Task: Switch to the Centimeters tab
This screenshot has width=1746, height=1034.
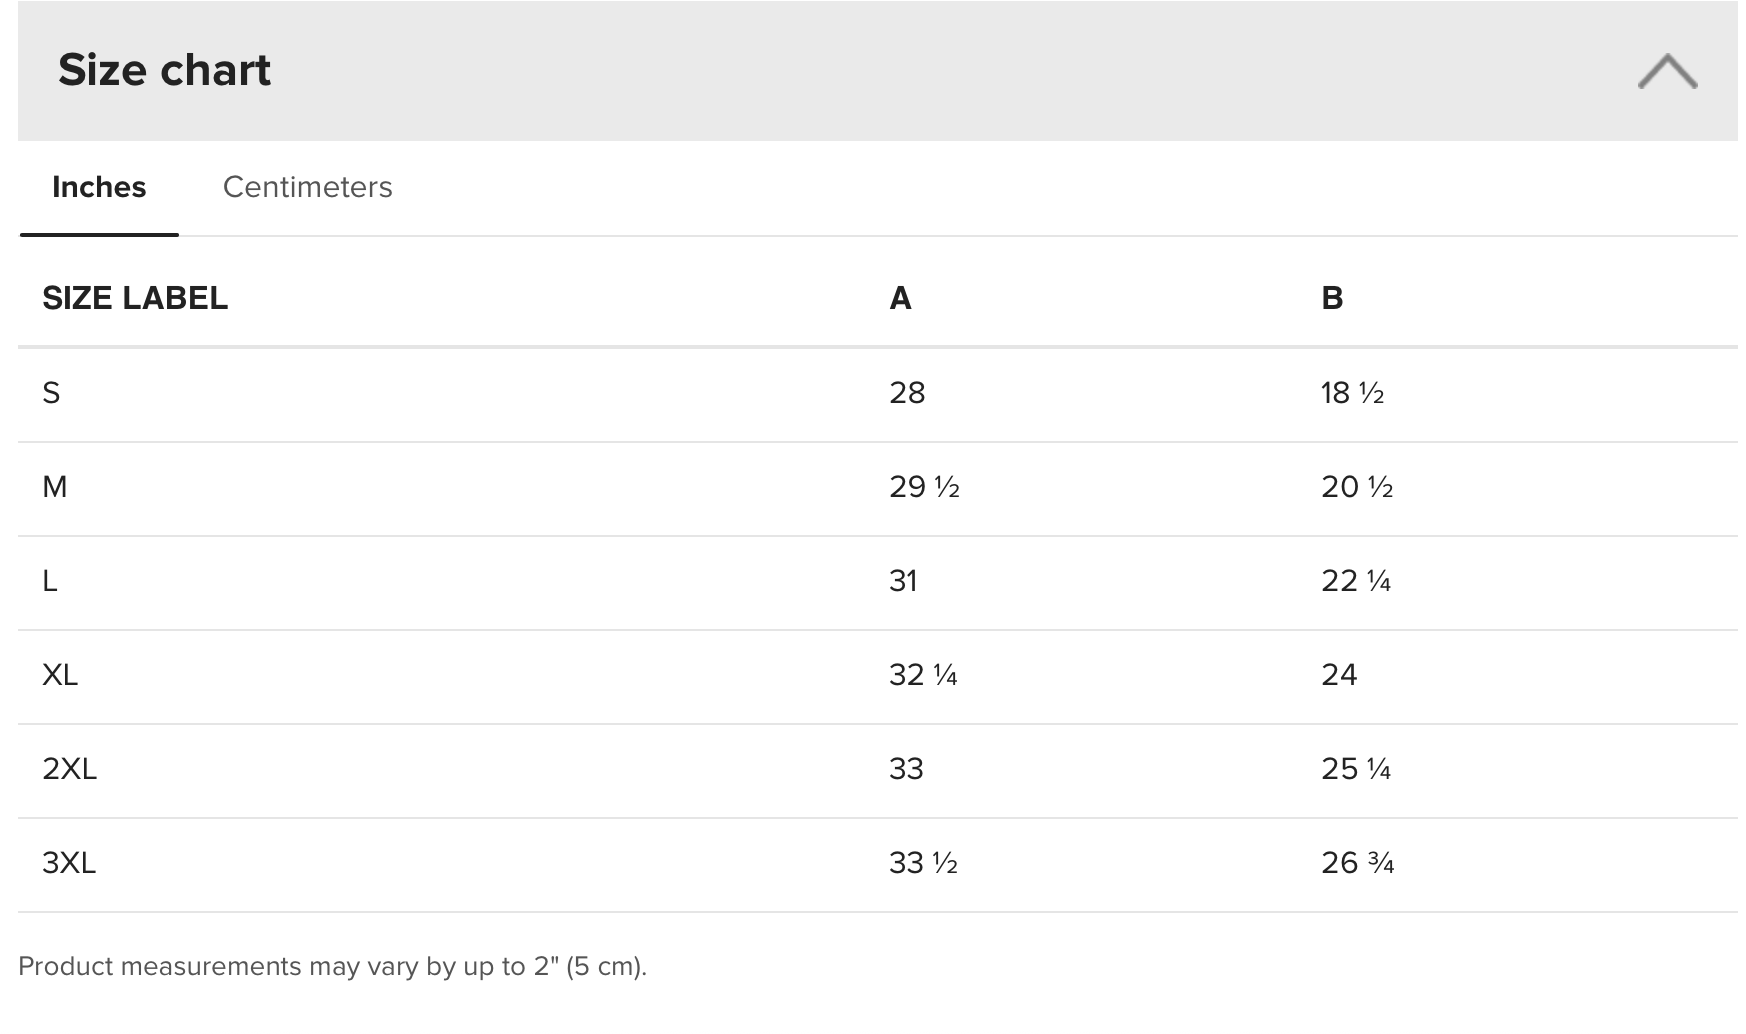Action: tap(307, 187)
